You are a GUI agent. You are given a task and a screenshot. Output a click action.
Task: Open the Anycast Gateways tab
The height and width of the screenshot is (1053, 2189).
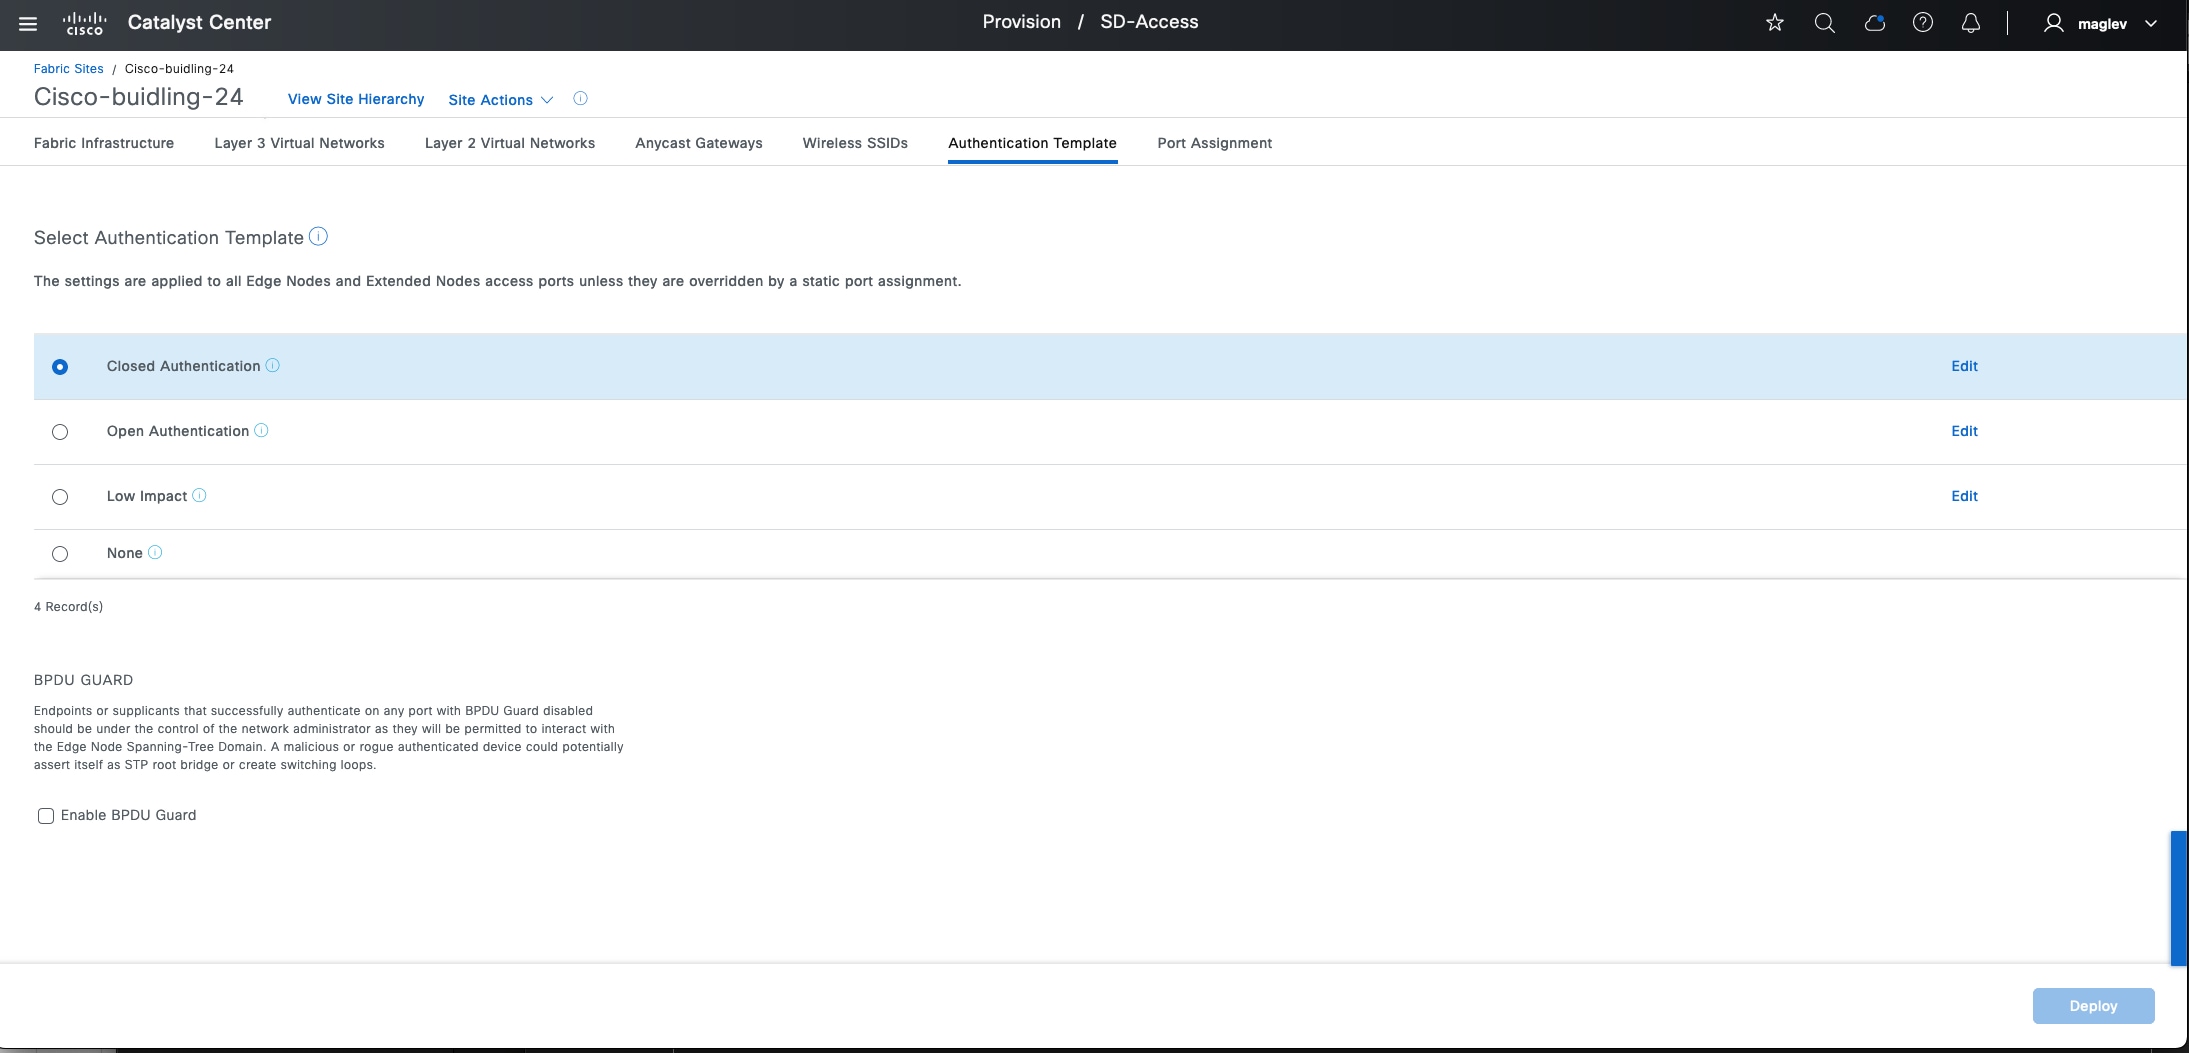pyautogui.click(x=698, y=143)
